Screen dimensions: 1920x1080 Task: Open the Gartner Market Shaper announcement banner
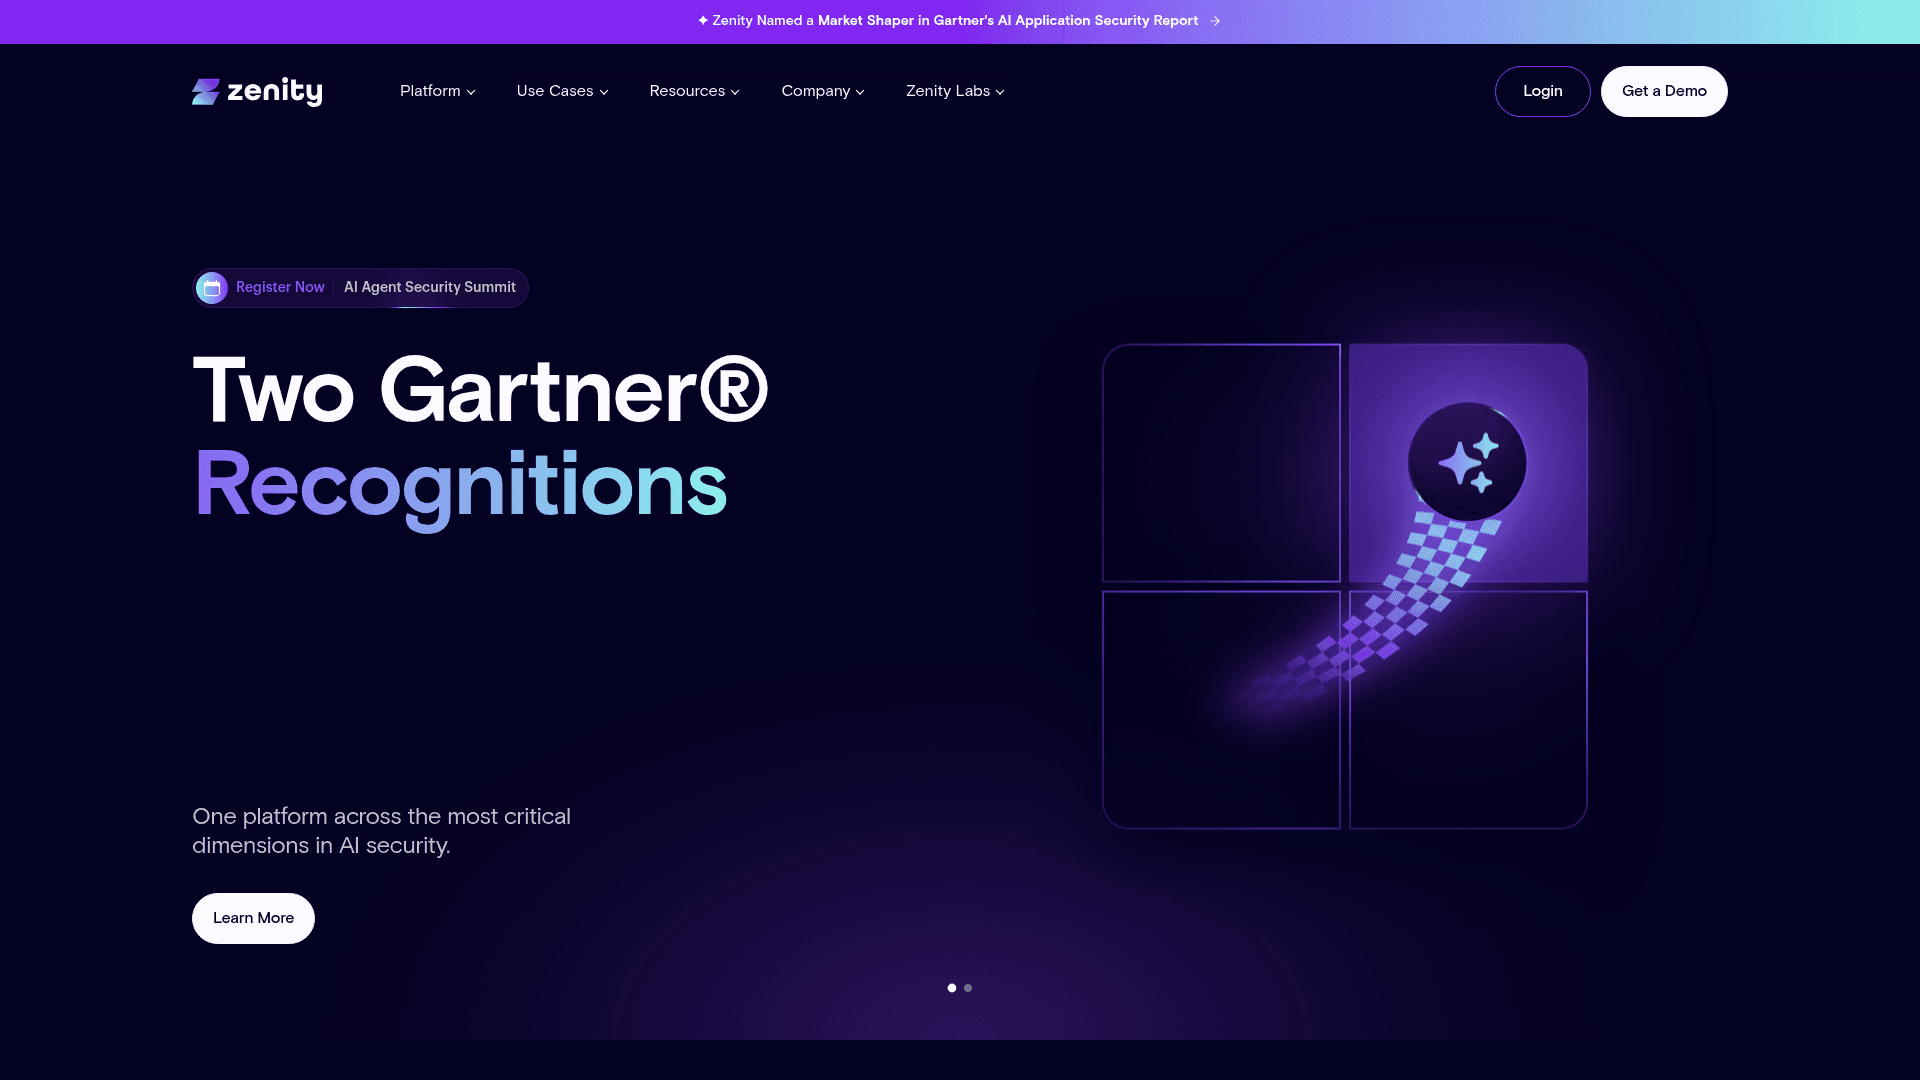(x=958, y=21)
